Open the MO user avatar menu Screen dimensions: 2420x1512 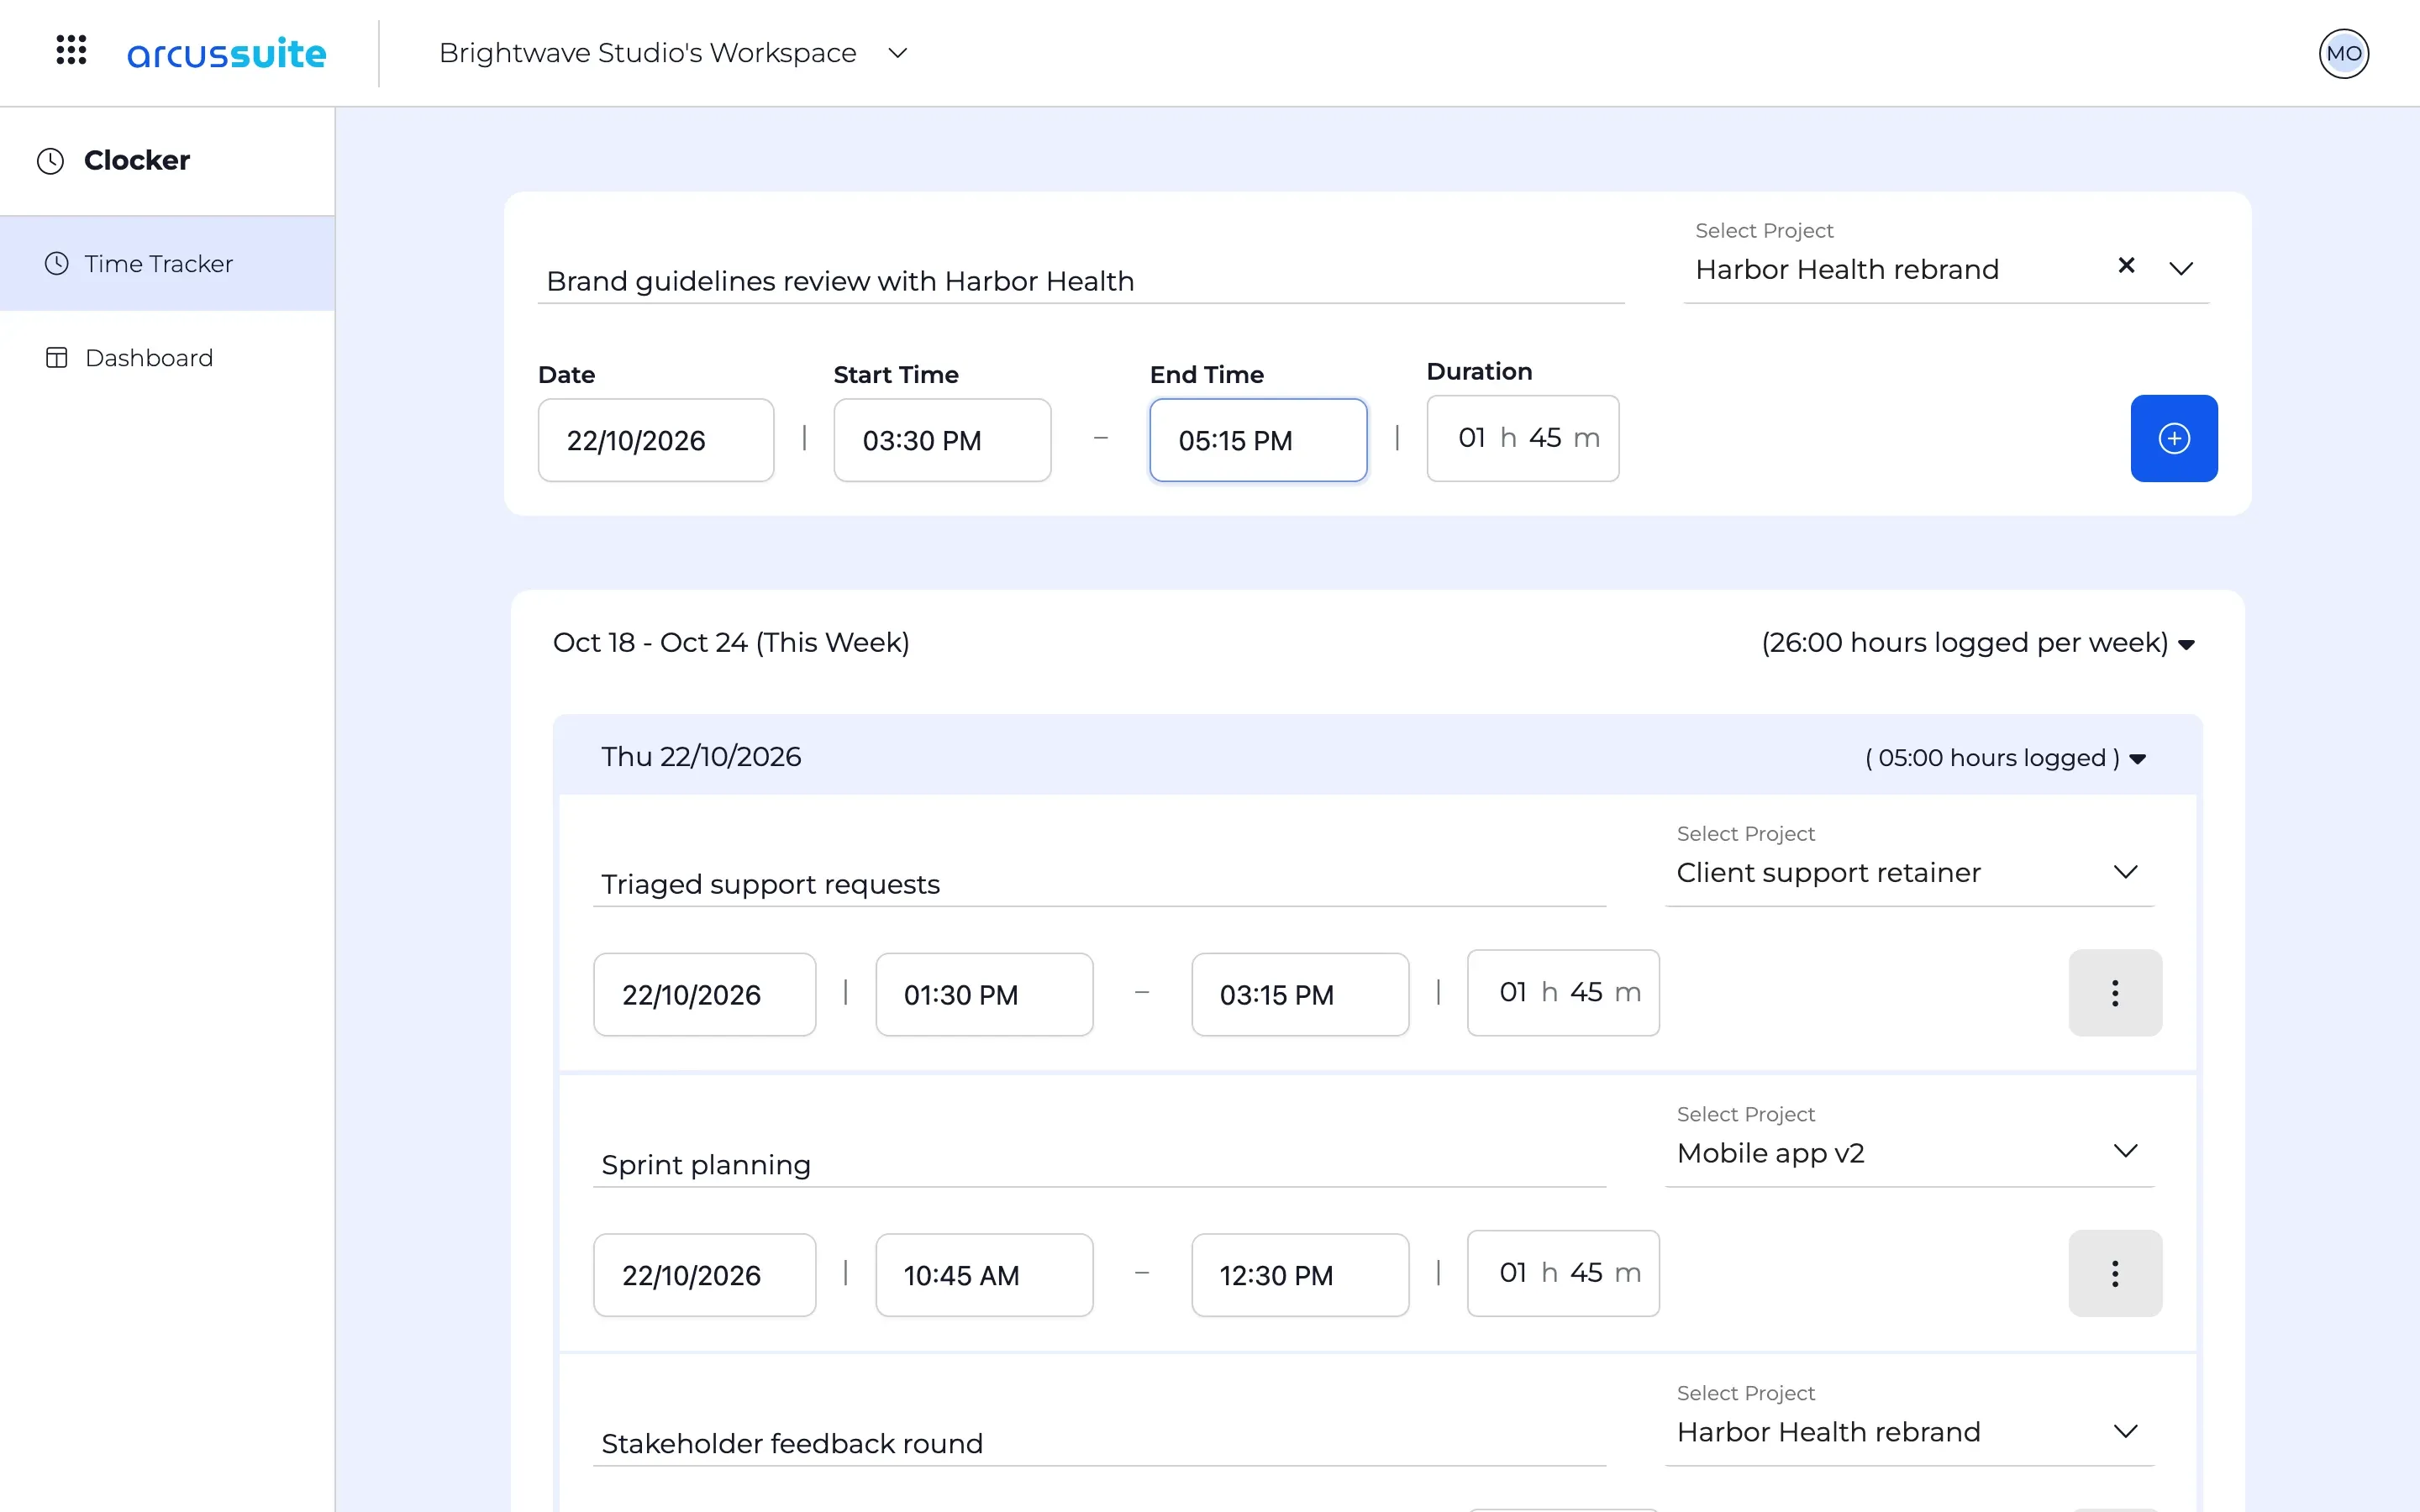point(2343,53)
